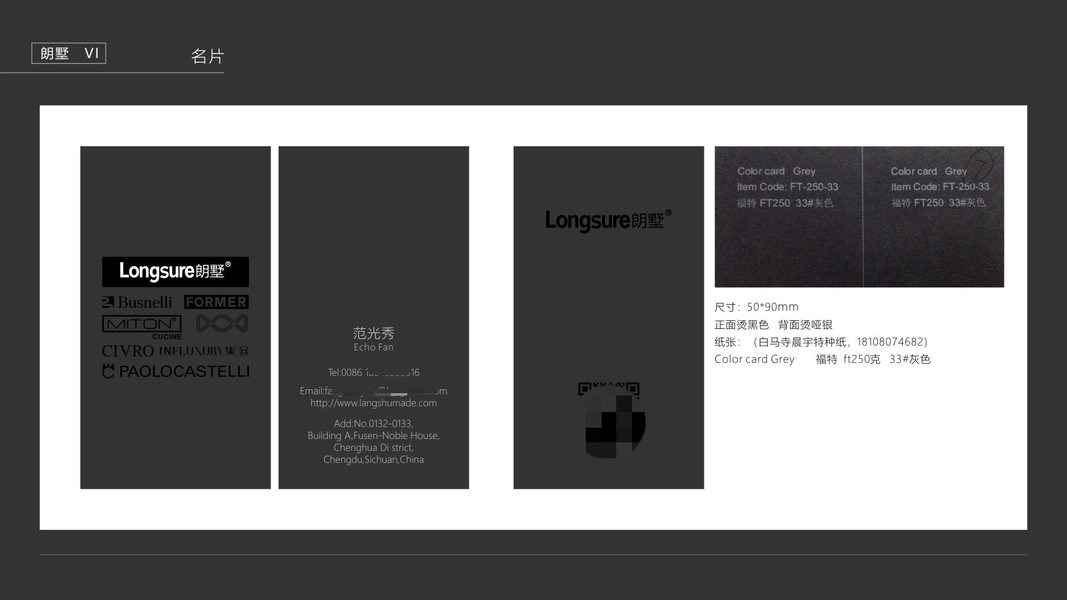1067x600 pixels.
Task: Click the 朗墅 VI boxed label
Action: point(69,53)
